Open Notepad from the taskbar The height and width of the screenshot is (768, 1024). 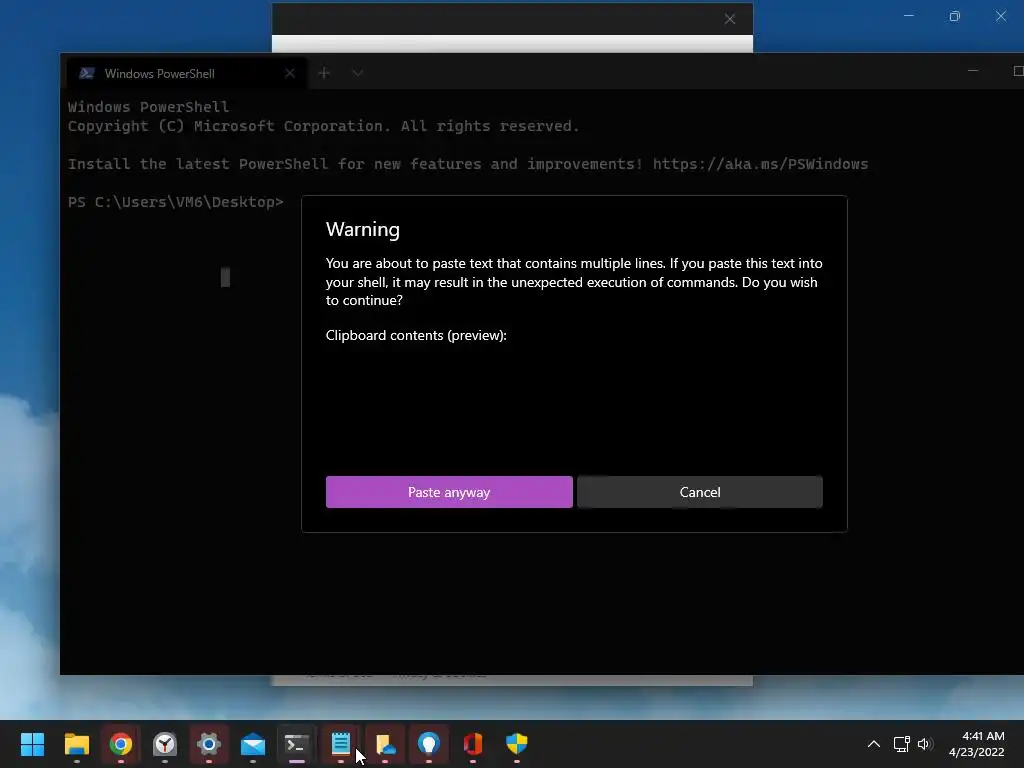pos(341,744)
